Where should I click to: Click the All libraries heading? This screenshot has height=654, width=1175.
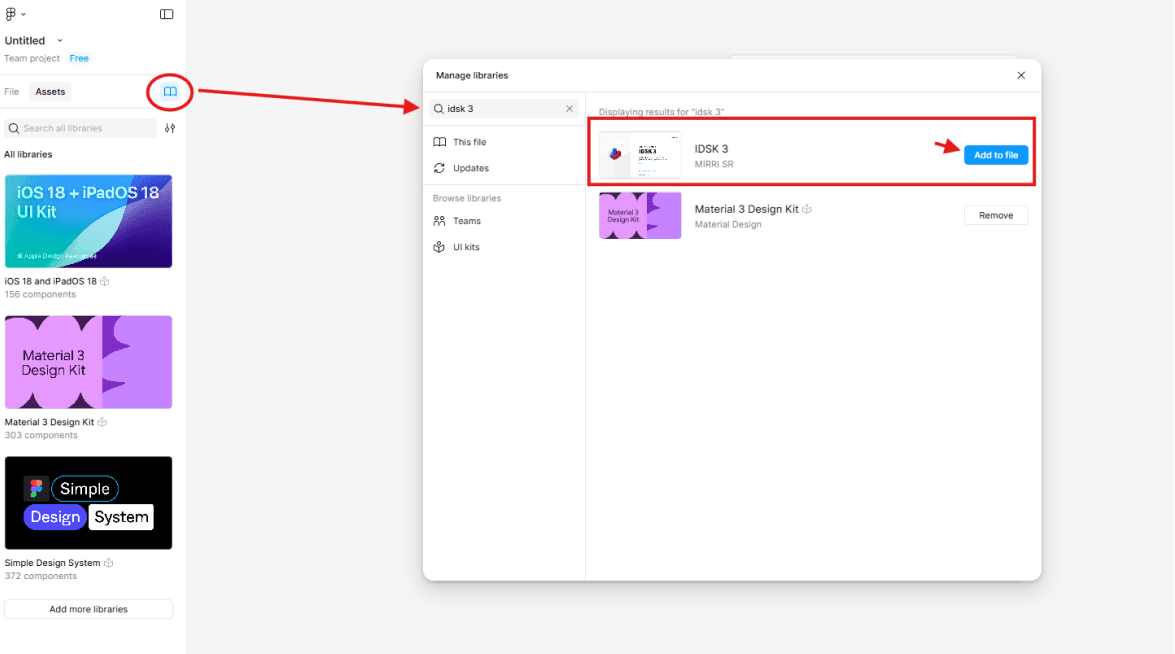click(x=28, y=154)
